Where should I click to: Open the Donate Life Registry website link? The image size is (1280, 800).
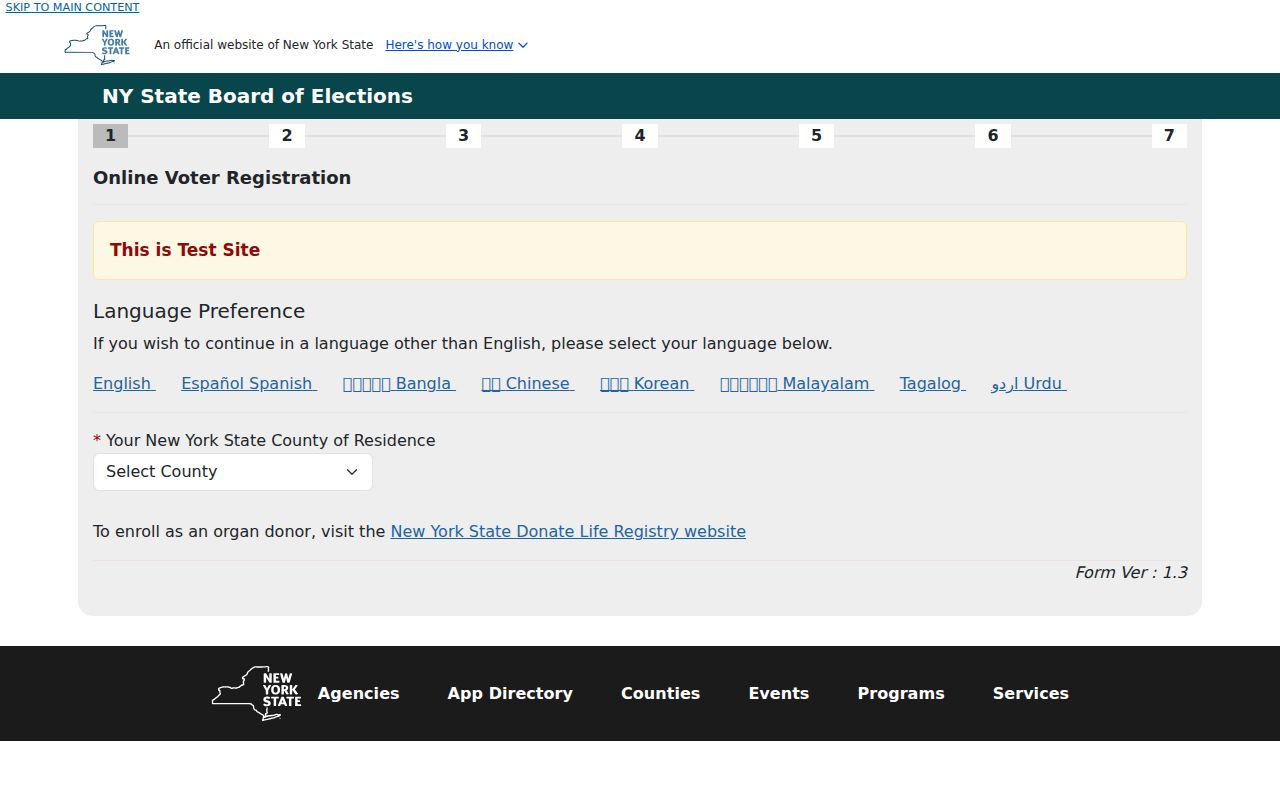point(568,531)
